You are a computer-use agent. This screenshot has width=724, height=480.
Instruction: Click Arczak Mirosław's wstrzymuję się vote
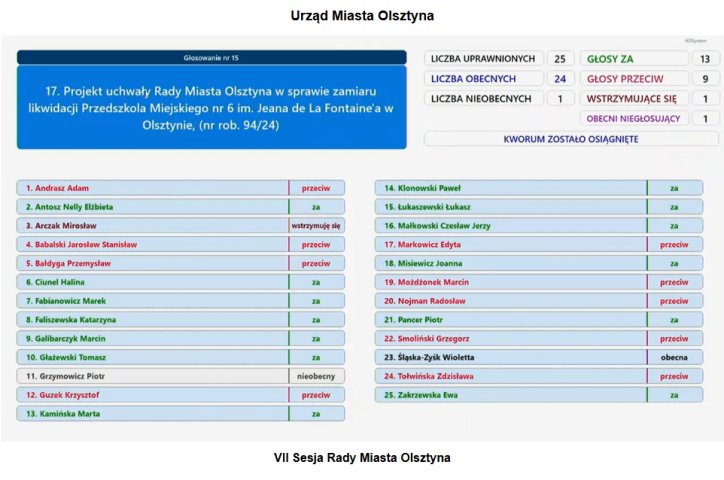(x=316, y=226)
